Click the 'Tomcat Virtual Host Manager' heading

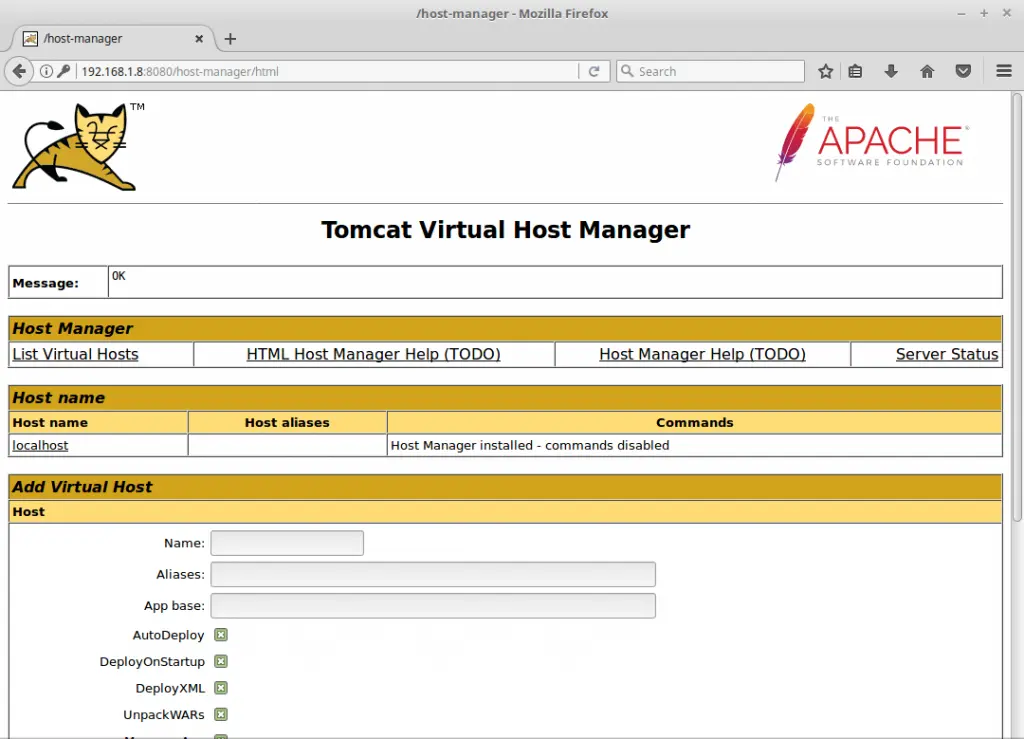click(505, 230)
